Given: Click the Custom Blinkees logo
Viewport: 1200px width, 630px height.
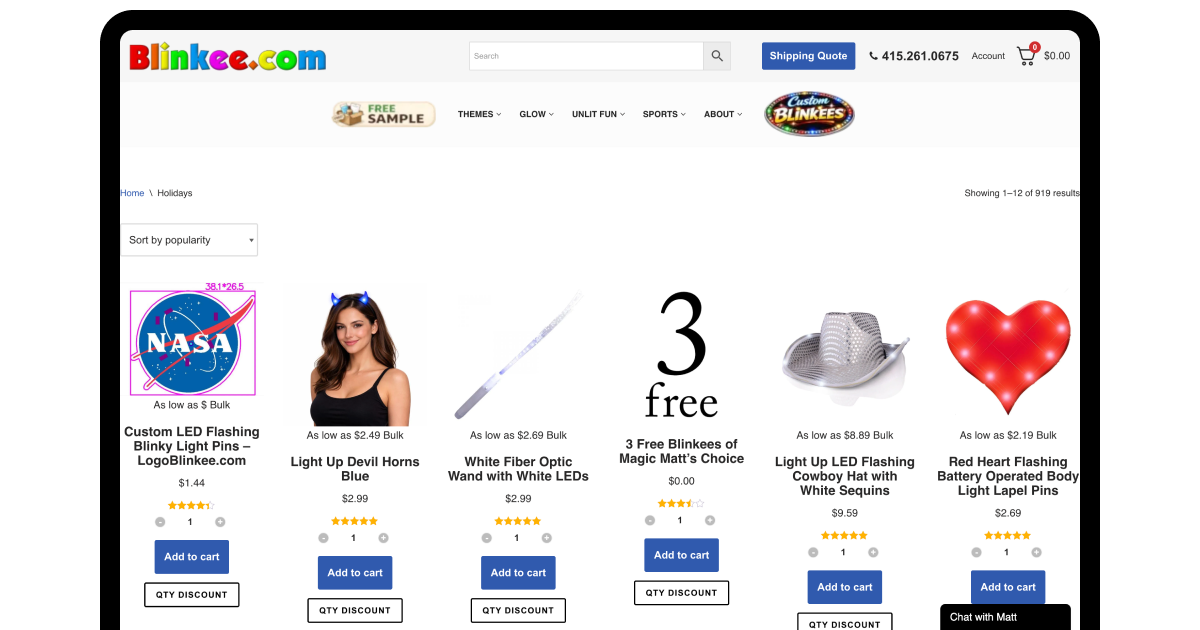Looking at the screenshot, I should (809, 114).
